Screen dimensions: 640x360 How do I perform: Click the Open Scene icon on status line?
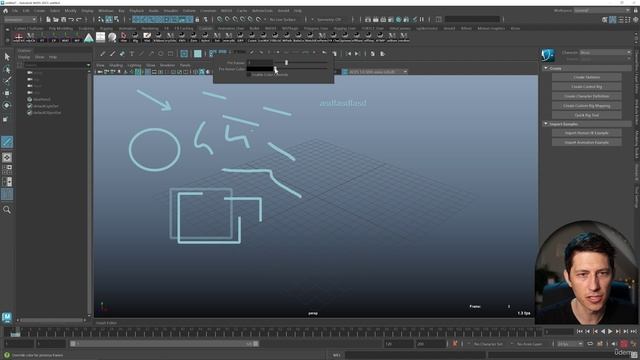coord(56,19)
